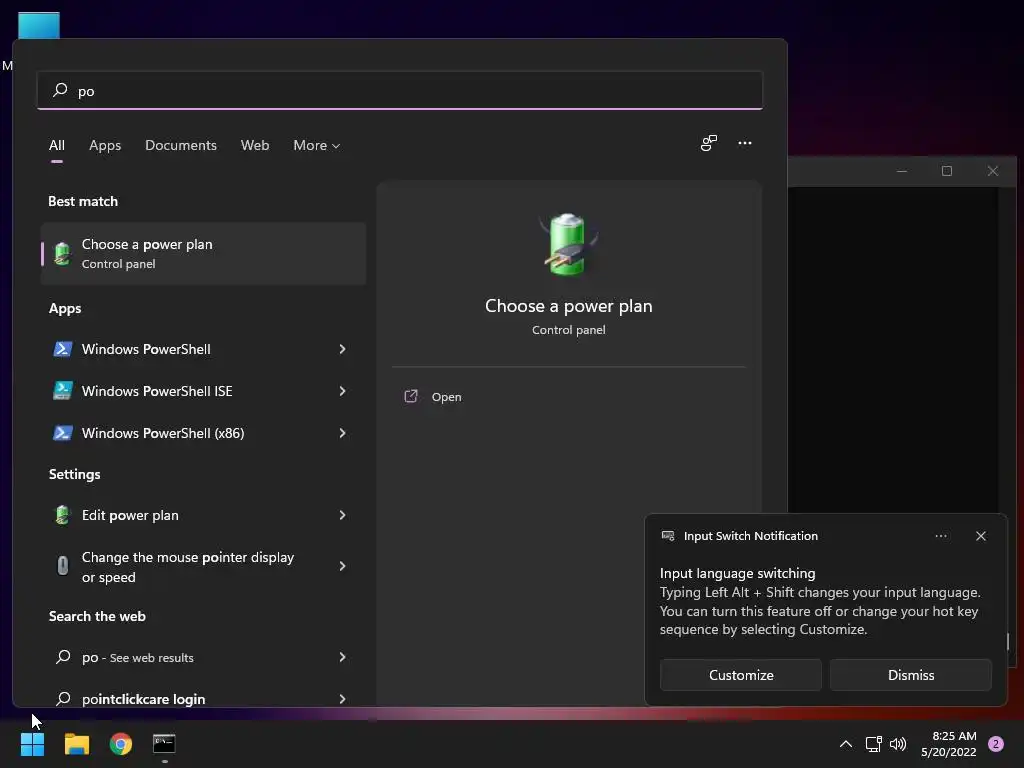
Task: Click the mouse icon for pointer setting
Action: pos(63,565)
